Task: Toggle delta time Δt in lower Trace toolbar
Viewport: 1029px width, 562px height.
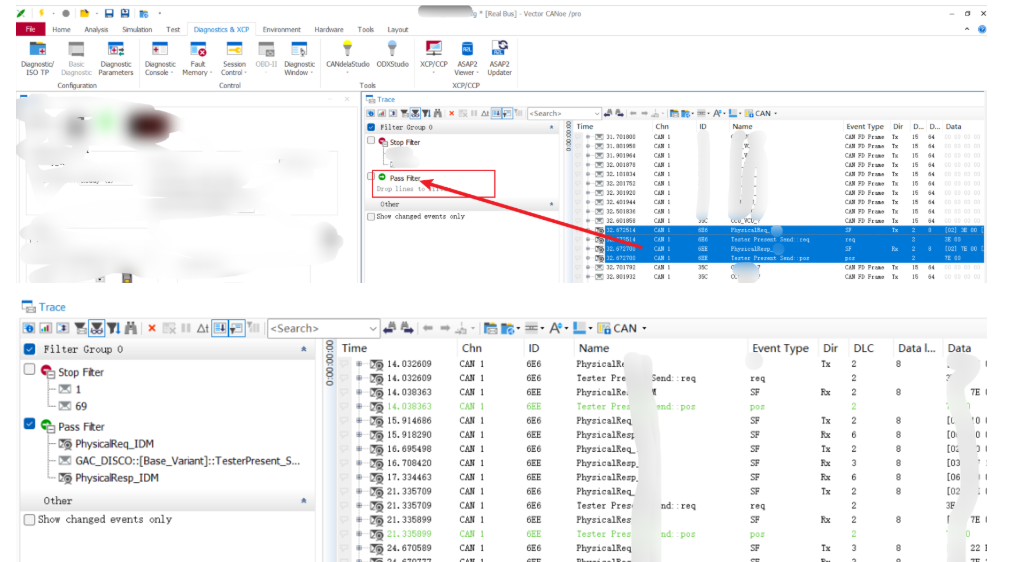Action: pos(203,328)
